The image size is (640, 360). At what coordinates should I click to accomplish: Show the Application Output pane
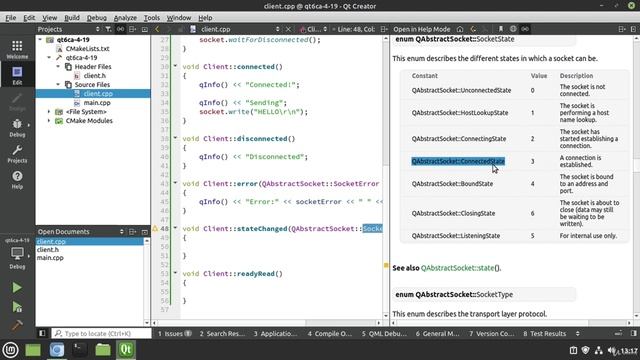click(276, 333)
